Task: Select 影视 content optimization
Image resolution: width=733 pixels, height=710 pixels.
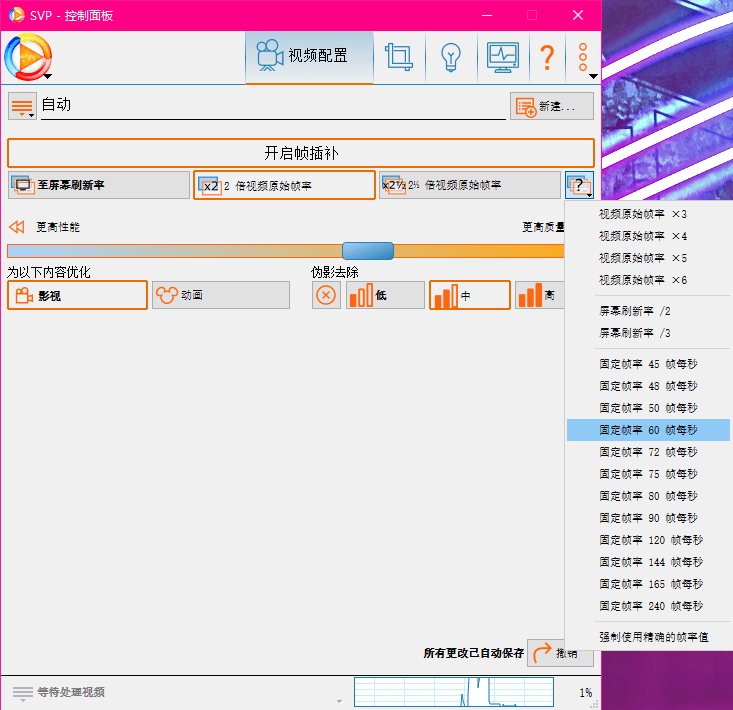Action: point(77,295)
